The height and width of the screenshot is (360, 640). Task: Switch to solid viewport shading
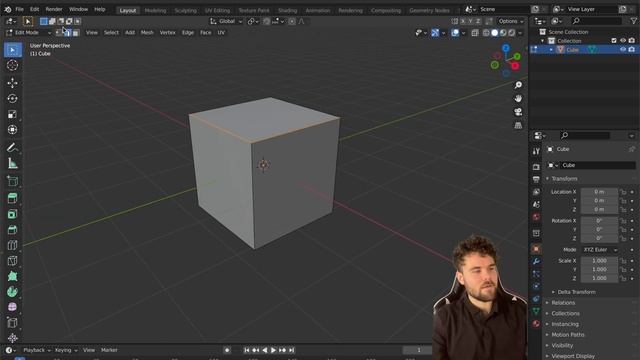(x=495, y=33)
